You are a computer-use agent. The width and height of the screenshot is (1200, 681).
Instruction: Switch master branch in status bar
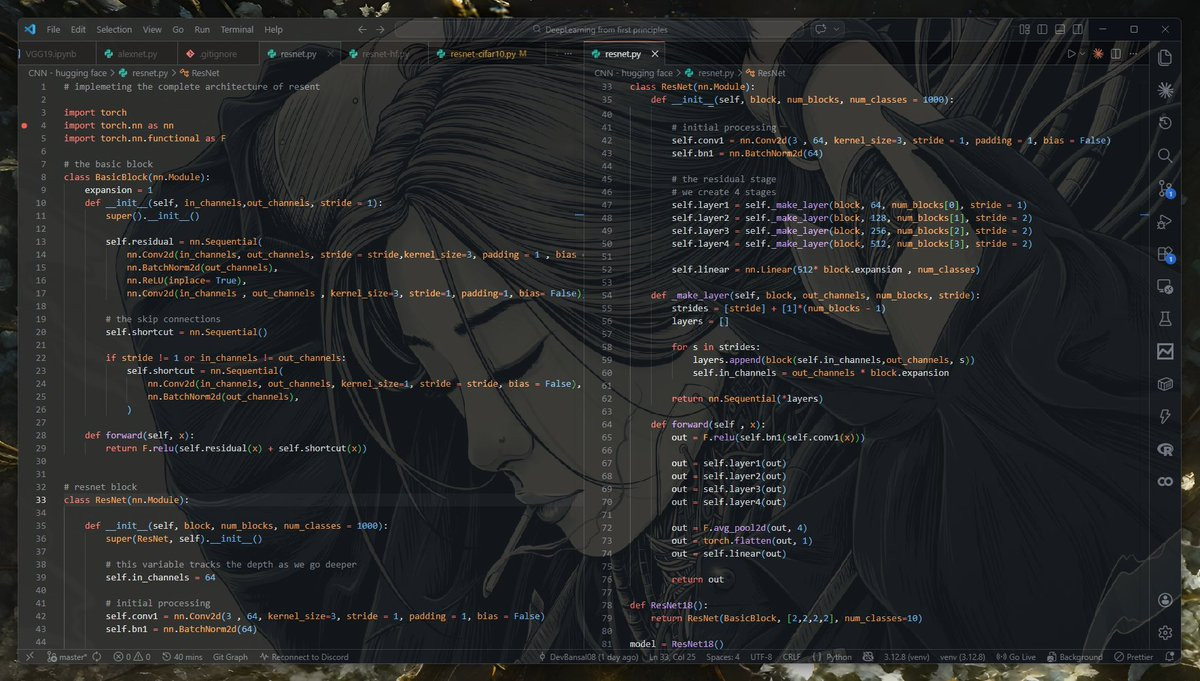point(66,657)
